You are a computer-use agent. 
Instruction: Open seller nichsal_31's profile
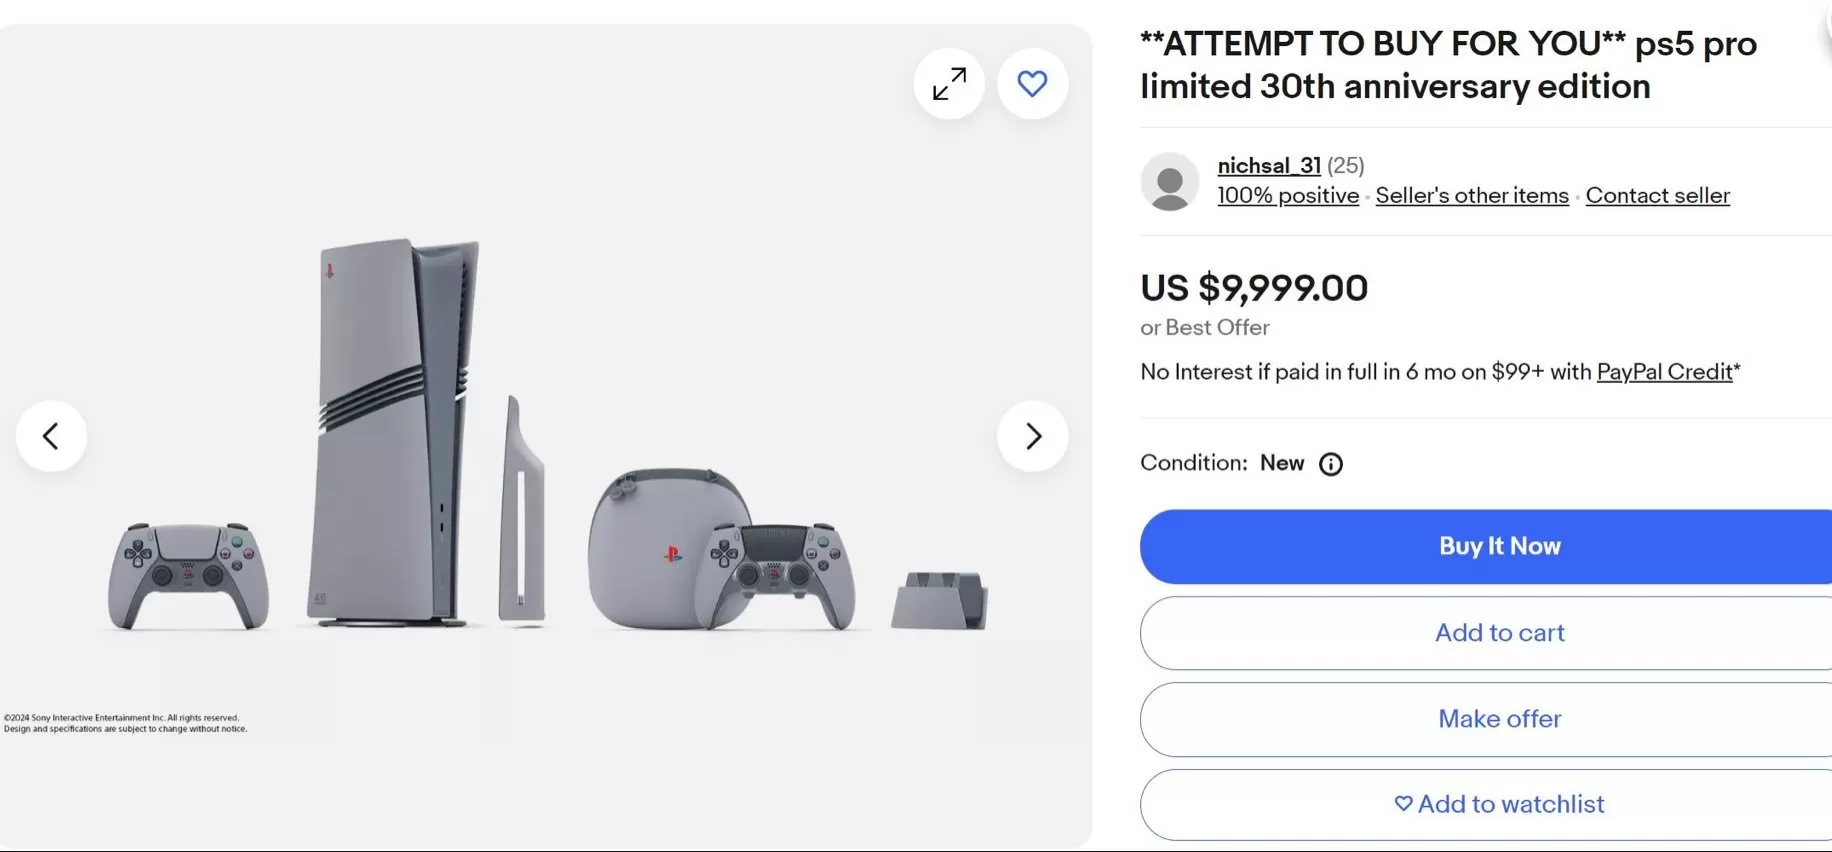point(1268,165)
